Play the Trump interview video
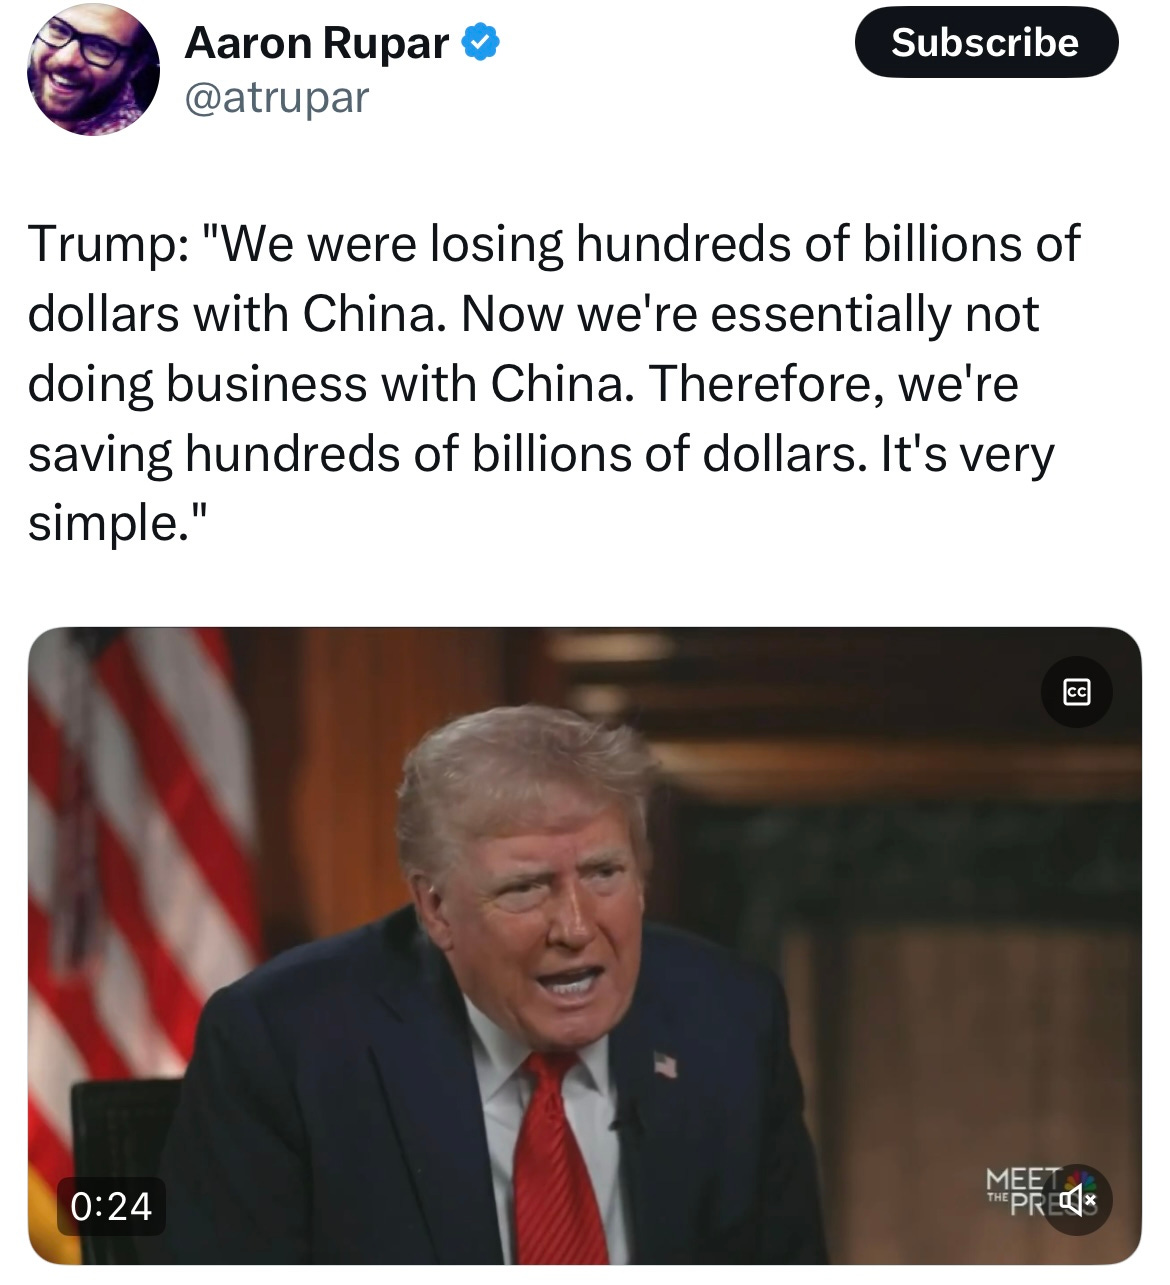 584,946
